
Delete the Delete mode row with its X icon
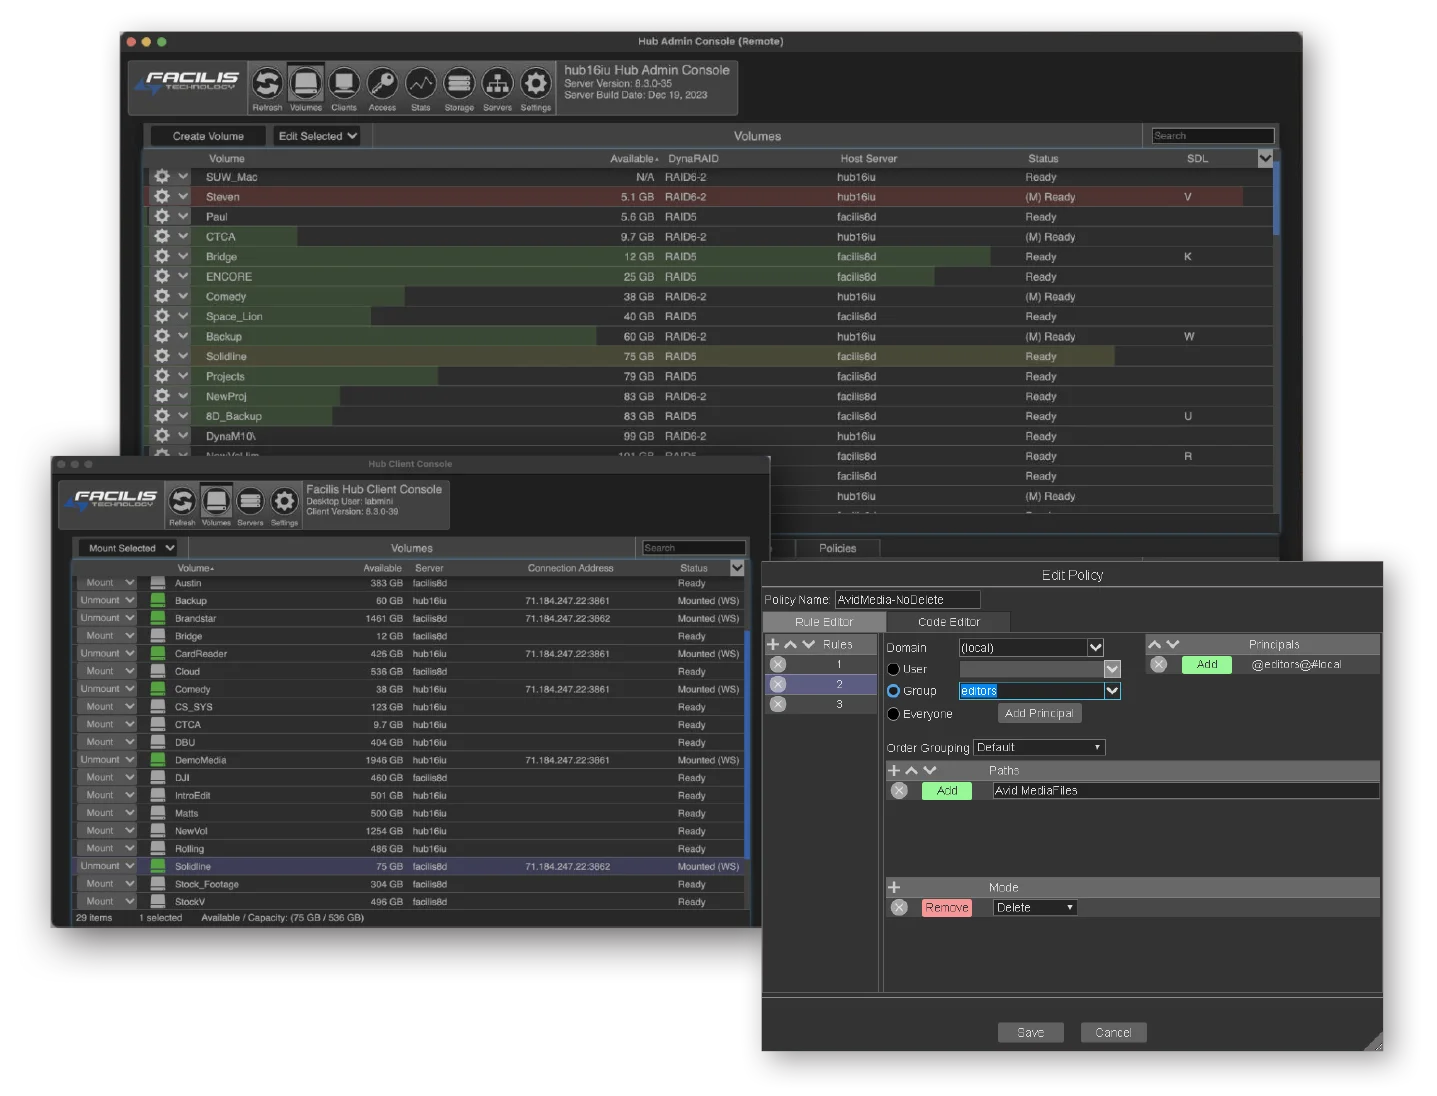pos(899,907)
